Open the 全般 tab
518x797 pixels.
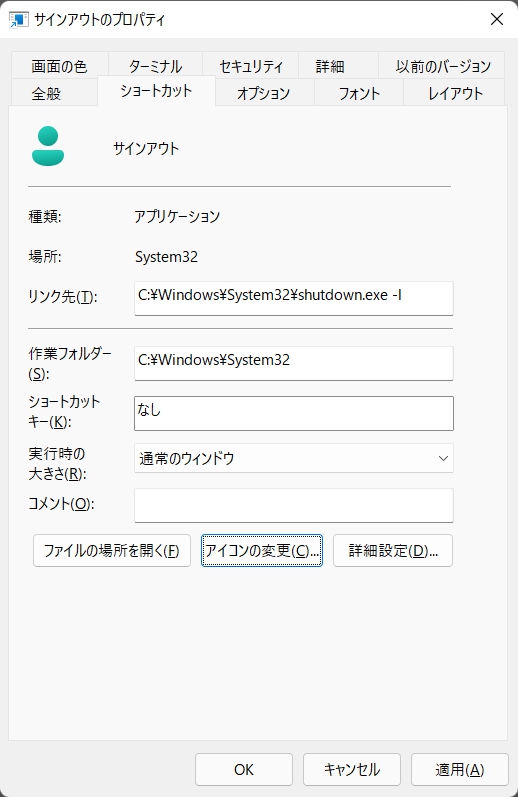pos(46,94)
